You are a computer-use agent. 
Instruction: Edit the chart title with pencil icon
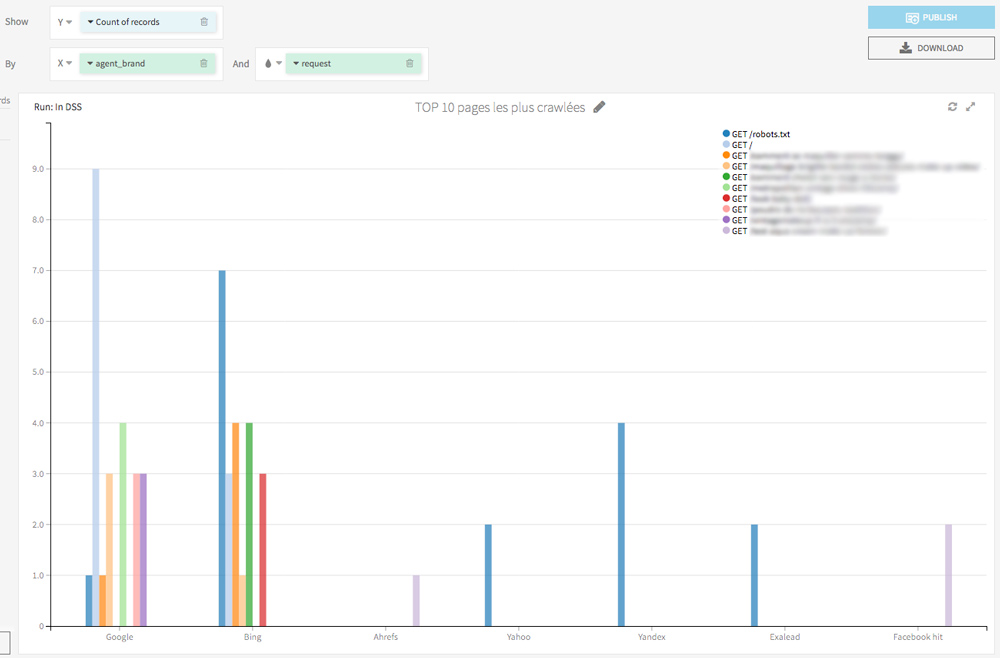[599, 107]
